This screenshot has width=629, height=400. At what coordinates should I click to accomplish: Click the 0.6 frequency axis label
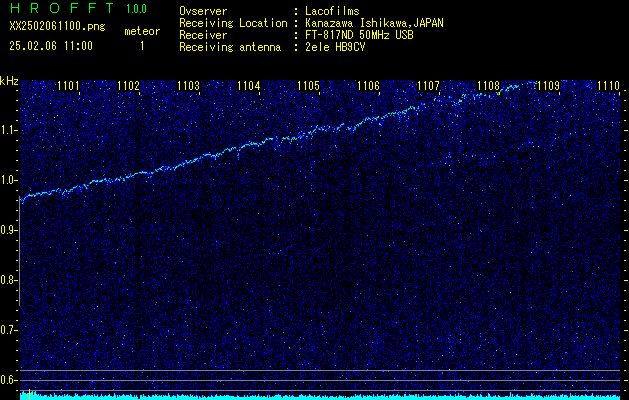coord(9,380)
